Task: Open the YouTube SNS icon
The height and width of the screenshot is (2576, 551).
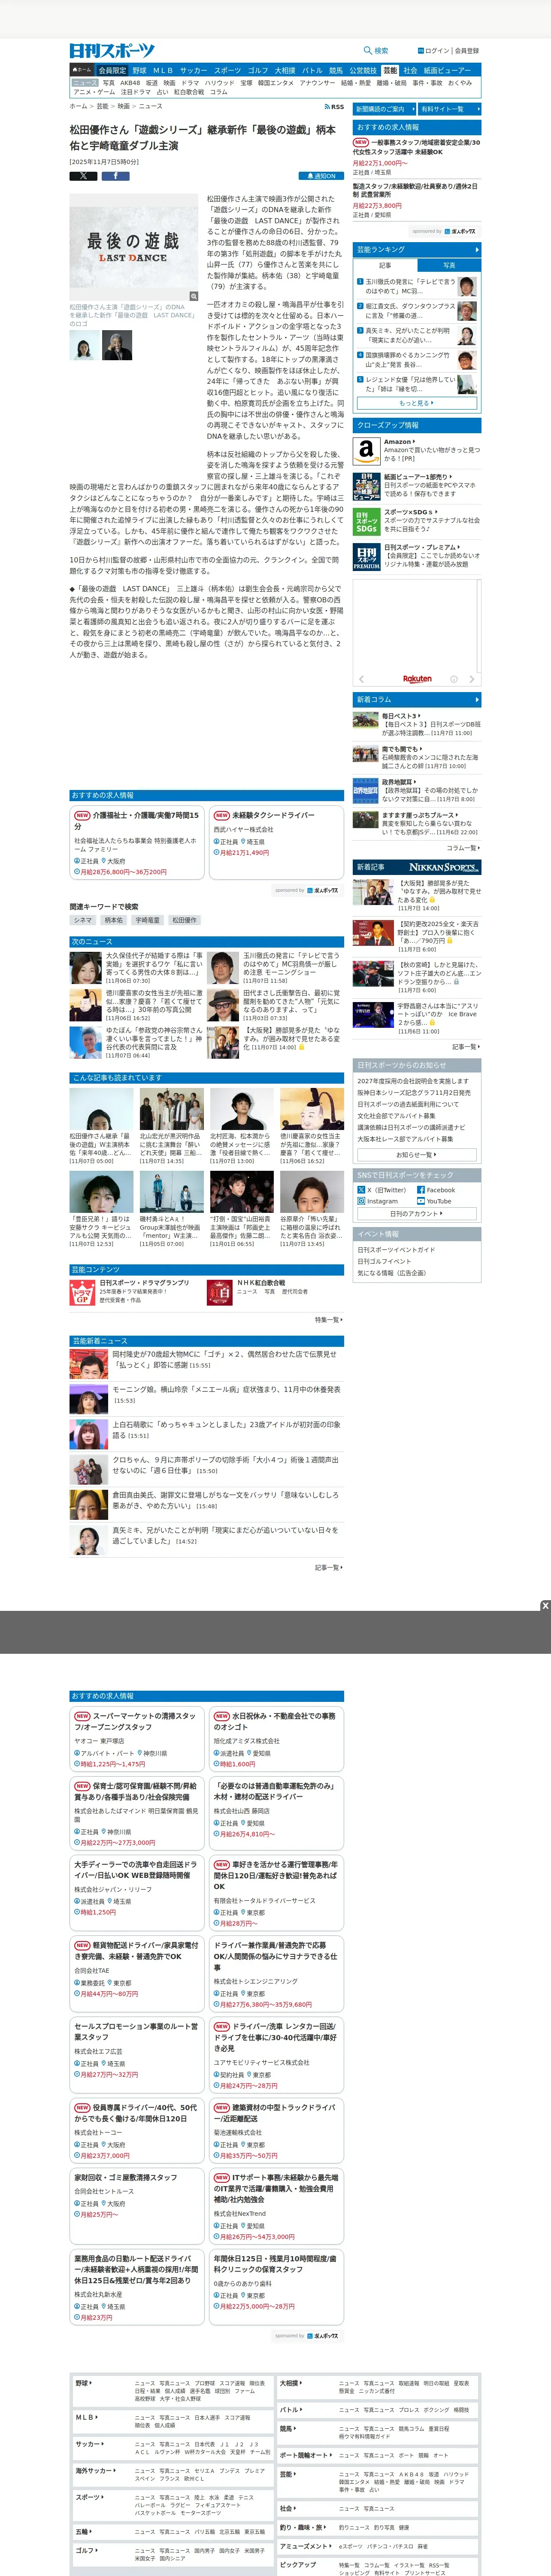Action: 421,1201
